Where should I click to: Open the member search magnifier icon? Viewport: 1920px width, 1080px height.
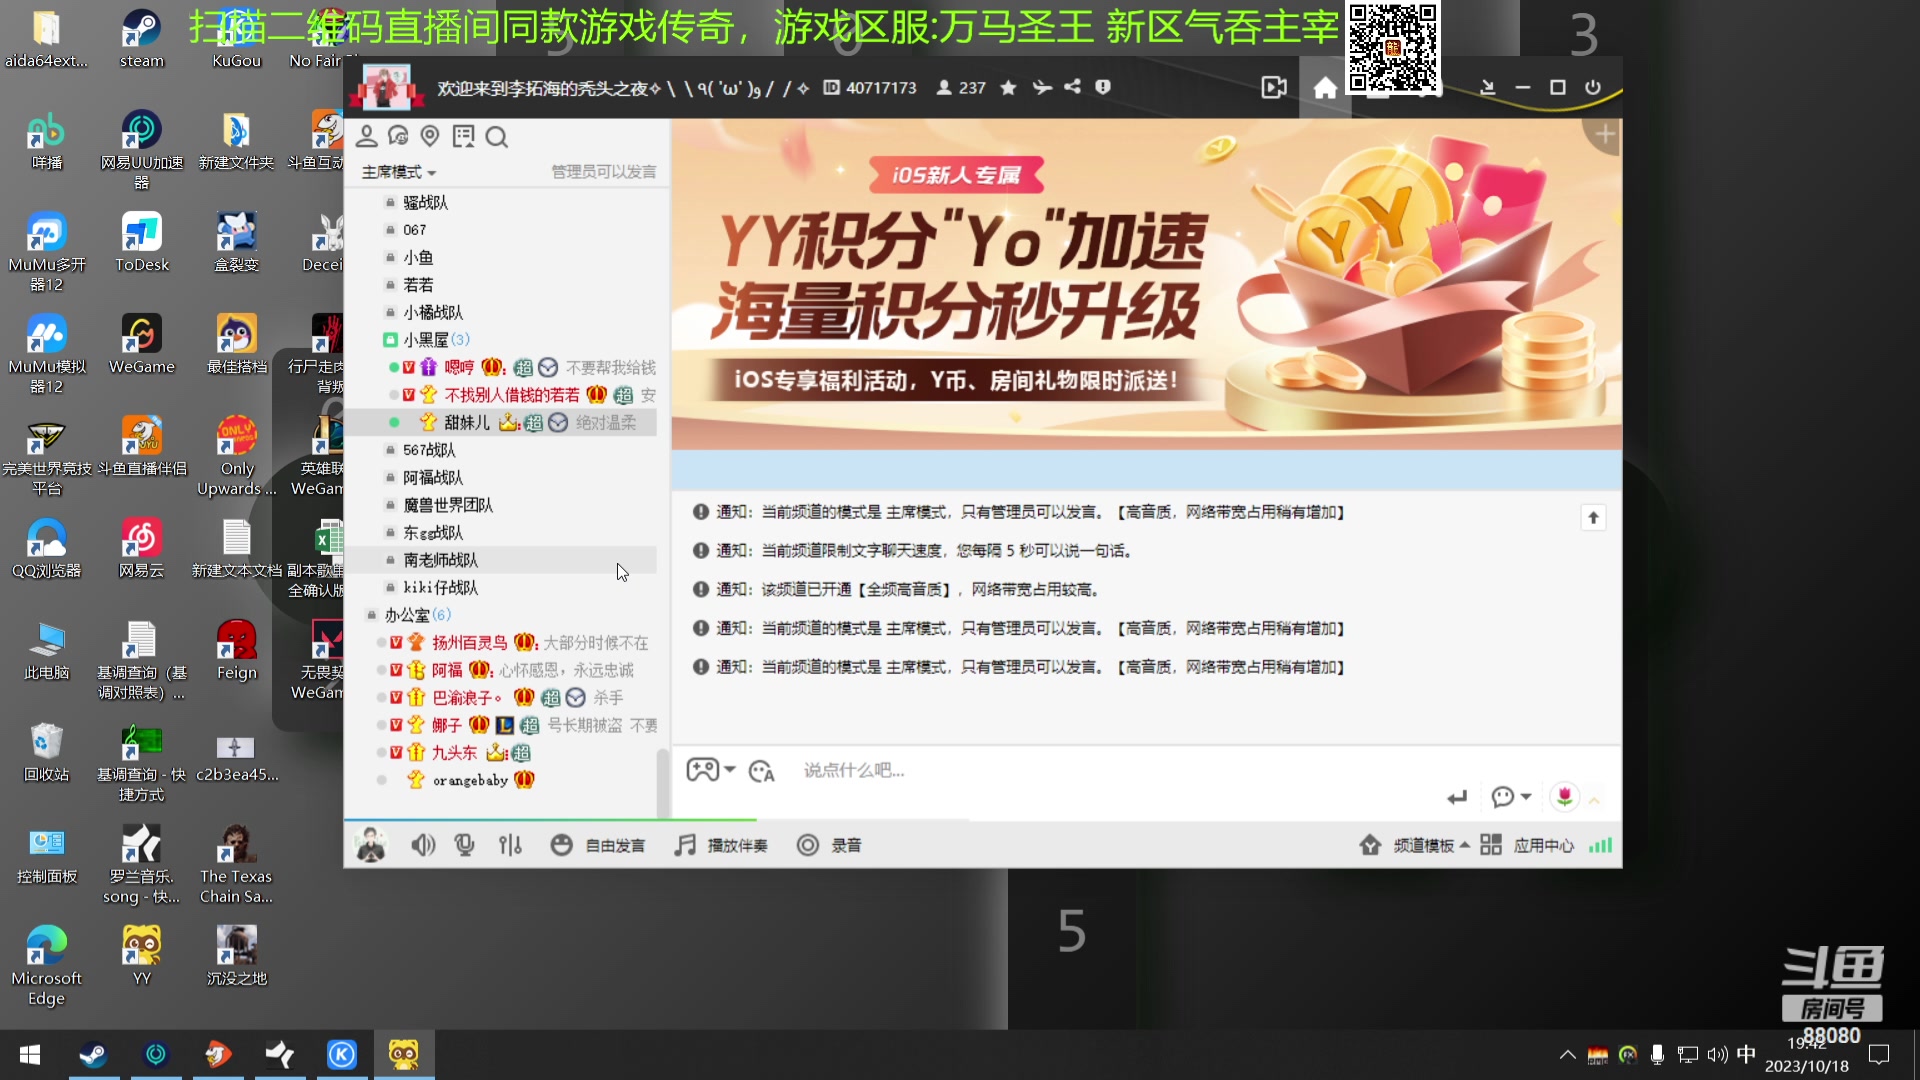click(x=497, y=137)
